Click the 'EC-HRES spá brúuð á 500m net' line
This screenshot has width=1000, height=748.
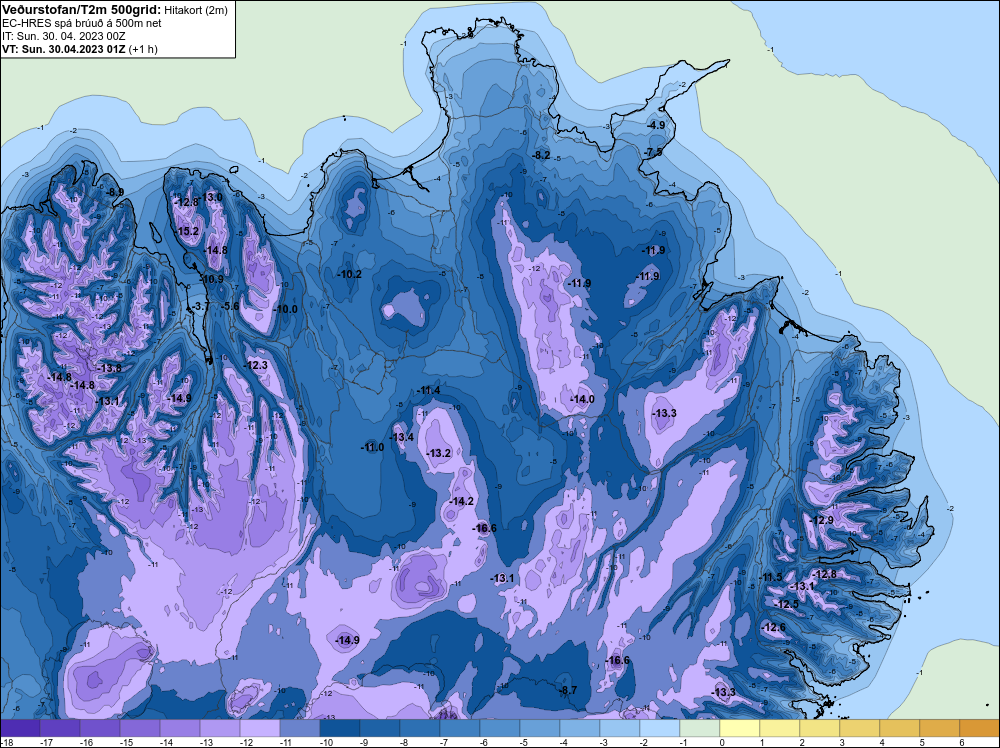tap(81, 23)
